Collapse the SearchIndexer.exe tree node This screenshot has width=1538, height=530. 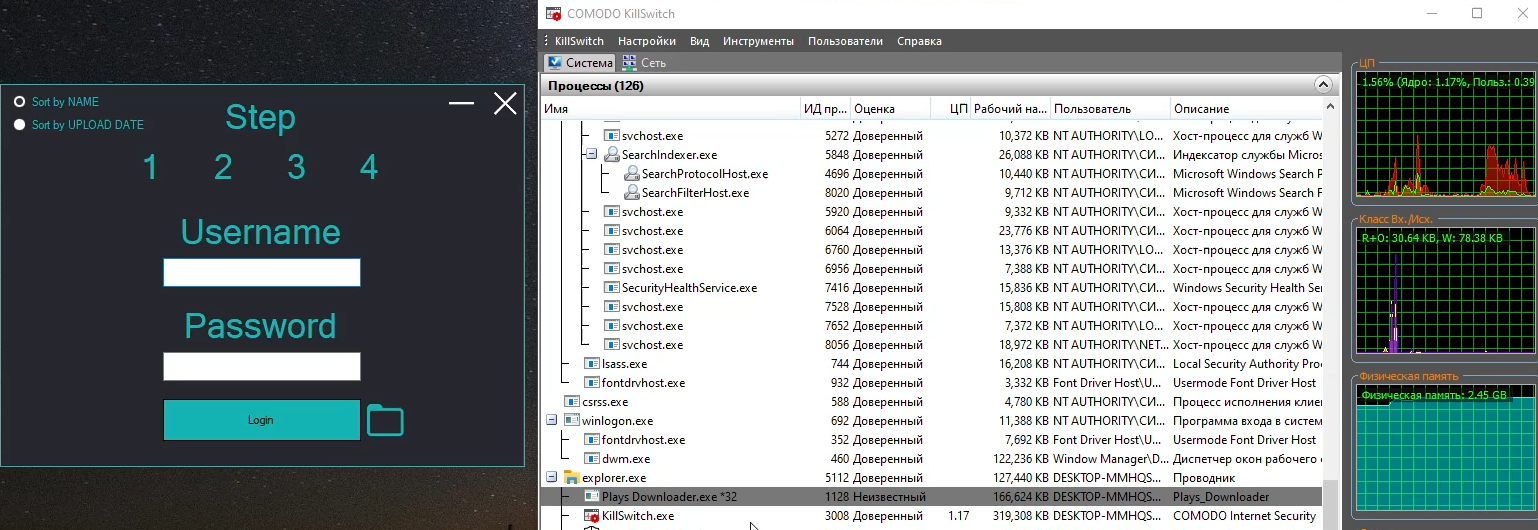tap(591, 155)
